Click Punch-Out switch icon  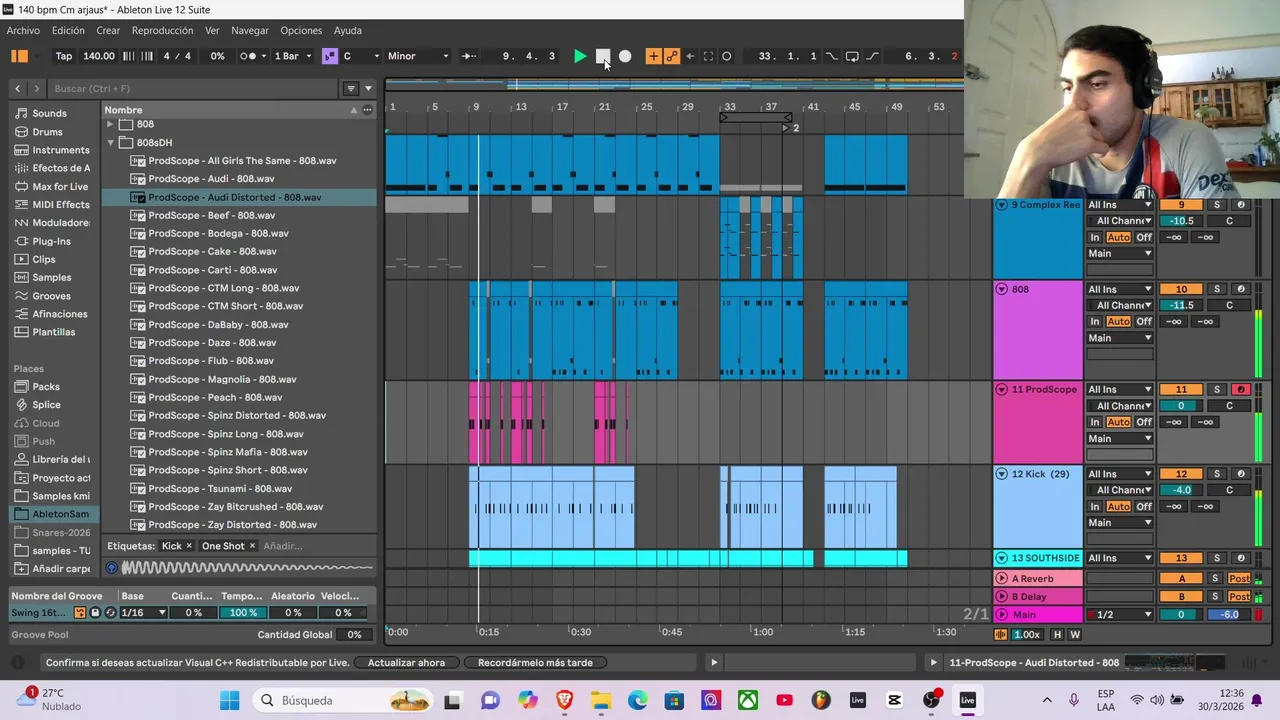pos(872,56)
